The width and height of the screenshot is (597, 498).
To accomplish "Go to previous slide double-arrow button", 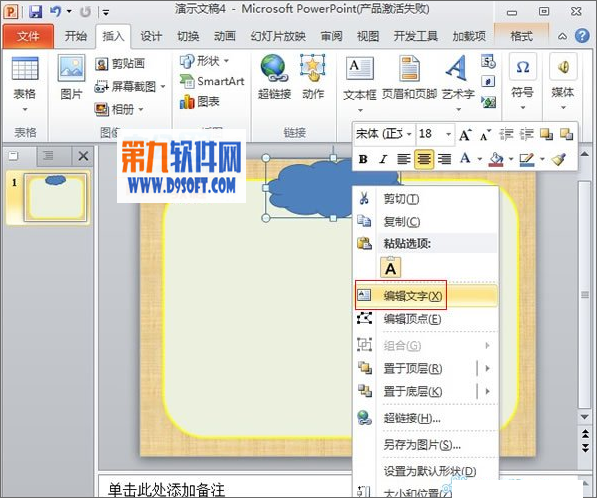I will point(585,433).
